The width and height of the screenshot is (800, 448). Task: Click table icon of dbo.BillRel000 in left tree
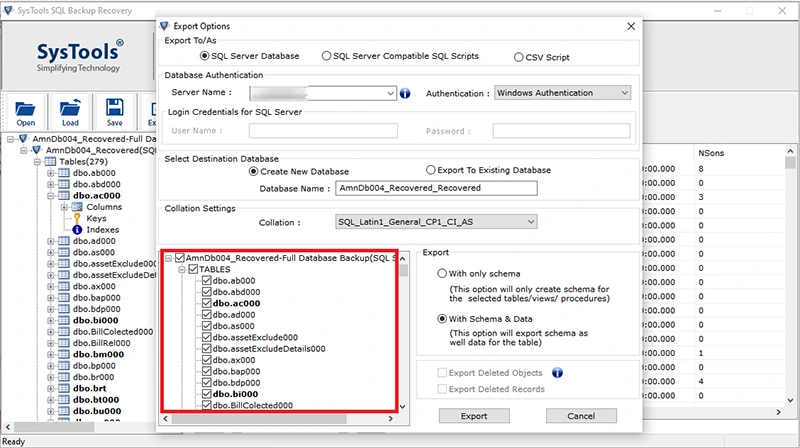coord(64,343)
